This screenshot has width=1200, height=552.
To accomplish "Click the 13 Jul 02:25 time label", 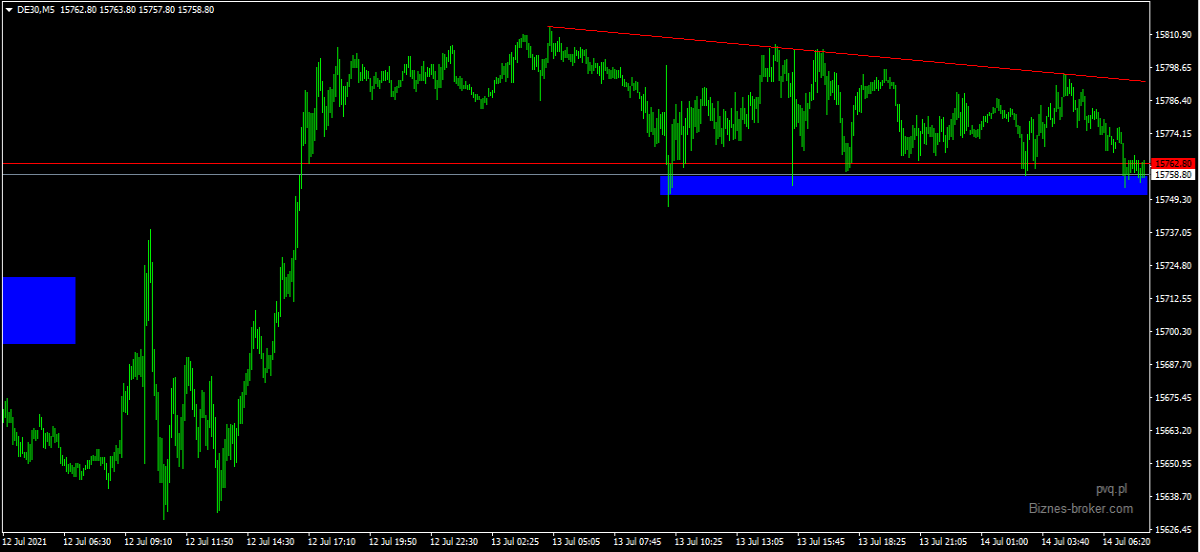I will pyautogui.click(x=515, y=542).
